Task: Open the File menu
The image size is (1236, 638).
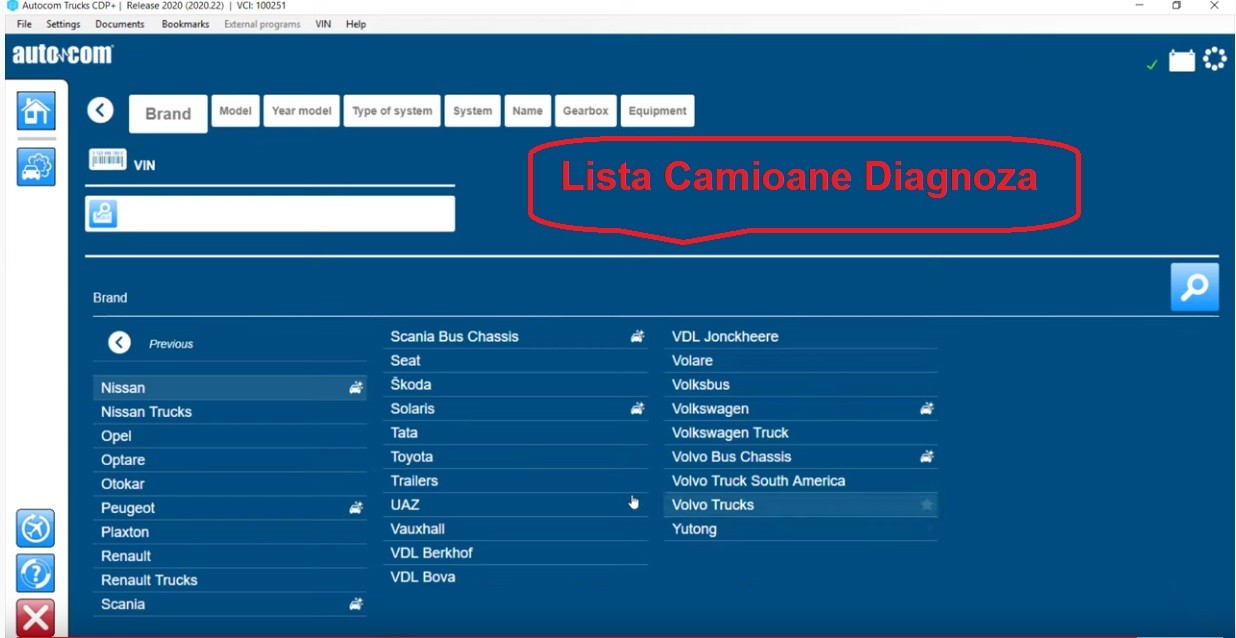Action: (25, 24)
